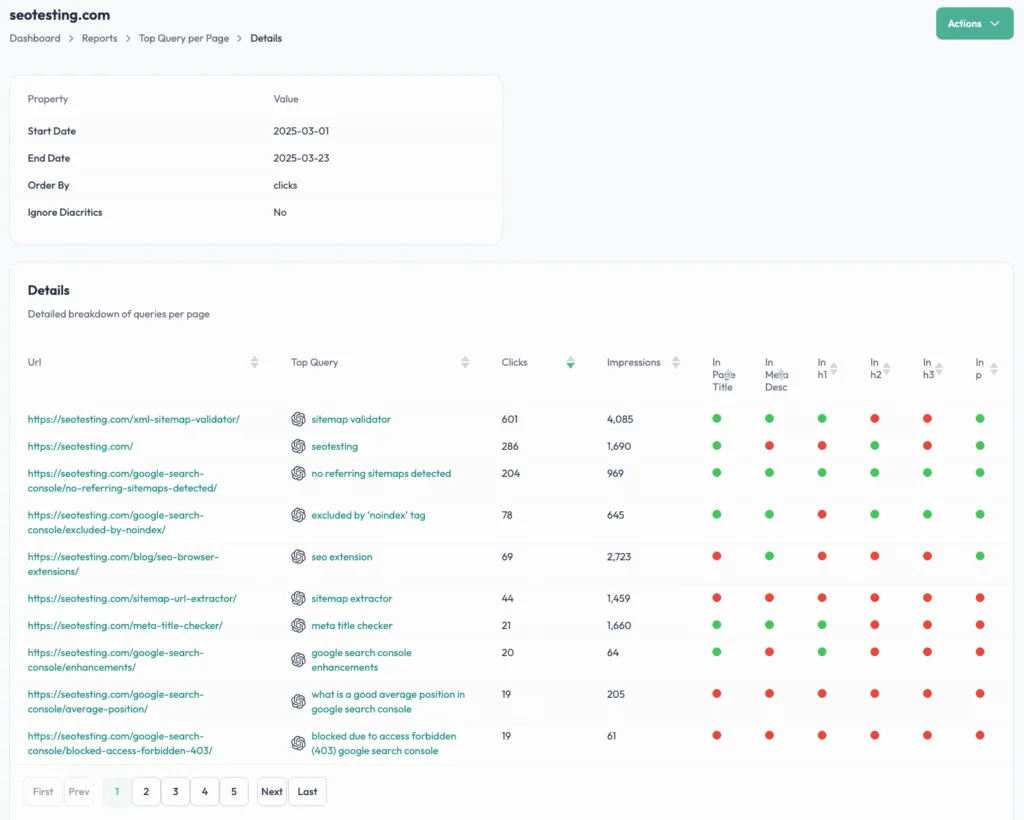Open the Reports breadcrumb item
1024x820 pixels.
pyautogui.click(x=99, y=38)
